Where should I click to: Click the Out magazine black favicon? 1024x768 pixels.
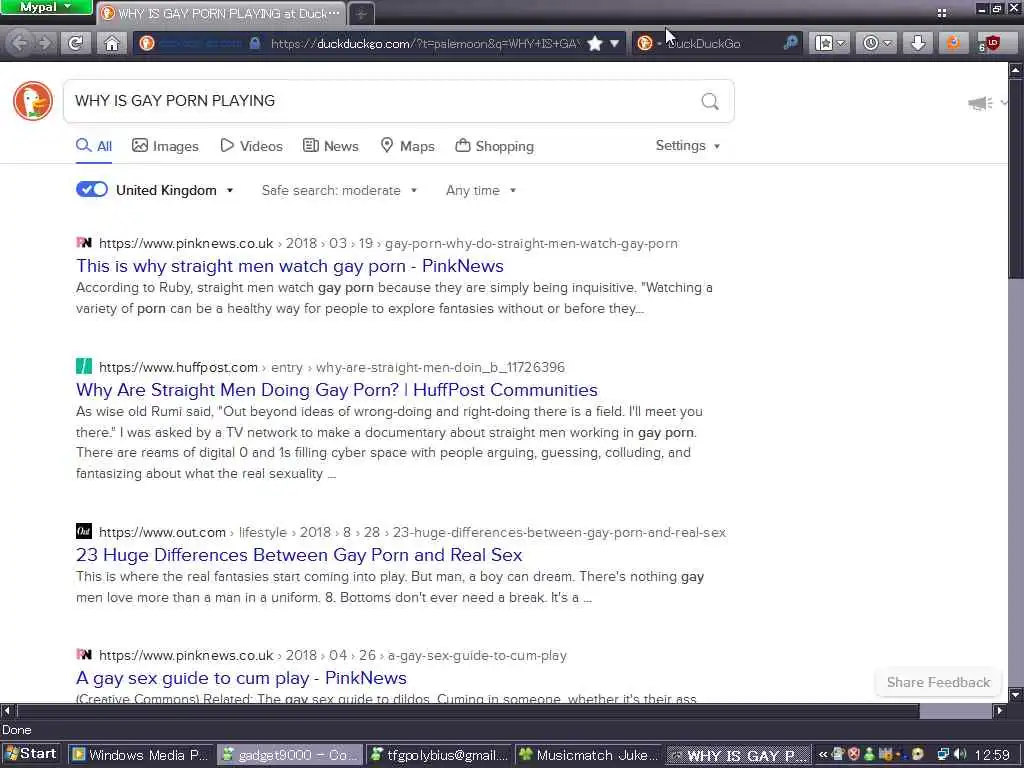(84, 530)
